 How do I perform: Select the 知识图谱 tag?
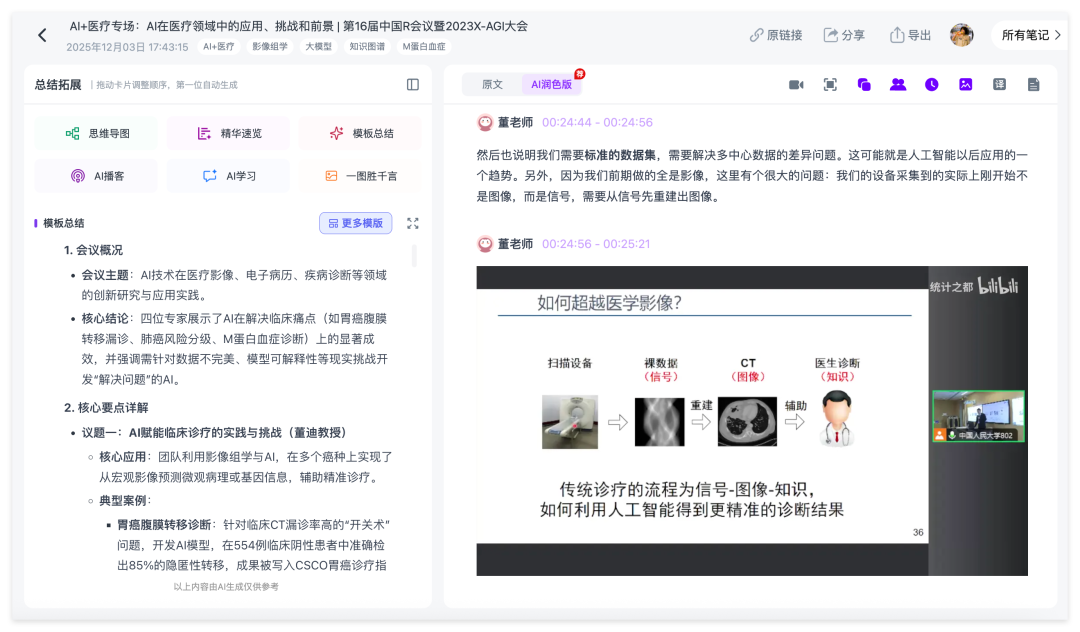367,47
